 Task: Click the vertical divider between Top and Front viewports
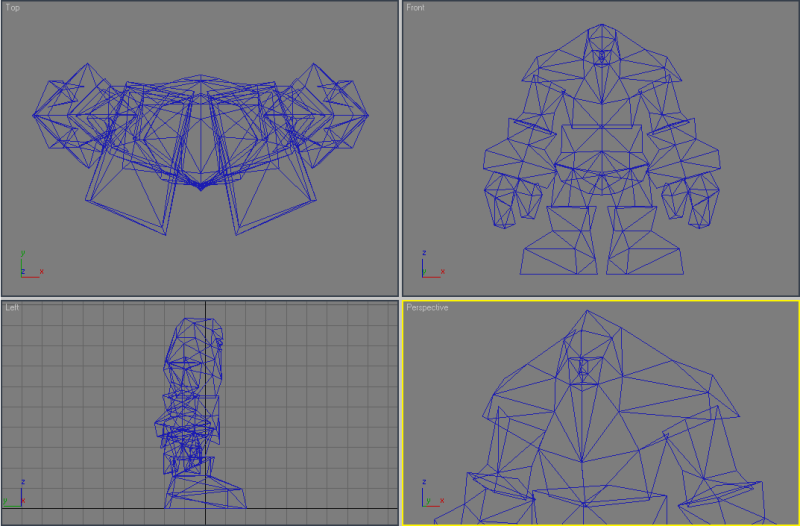point(400,148)
